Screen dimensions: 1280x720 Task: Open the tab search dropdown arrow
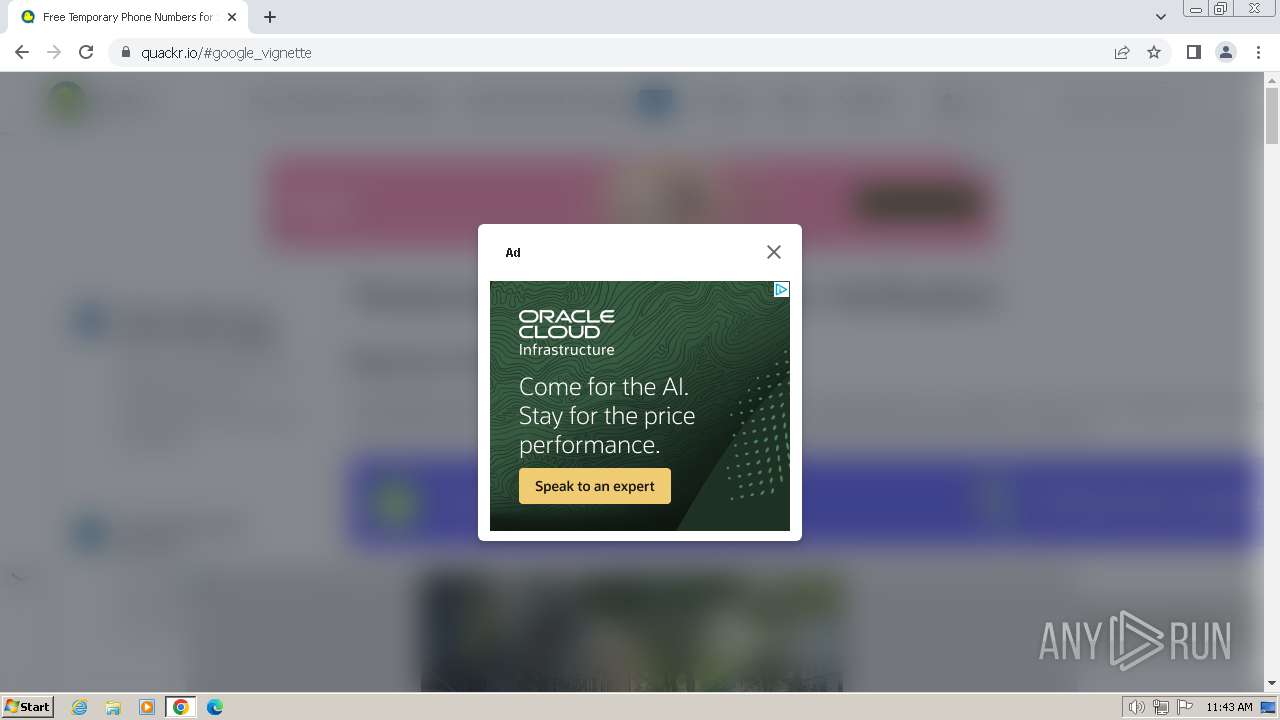click(1161, 17)
